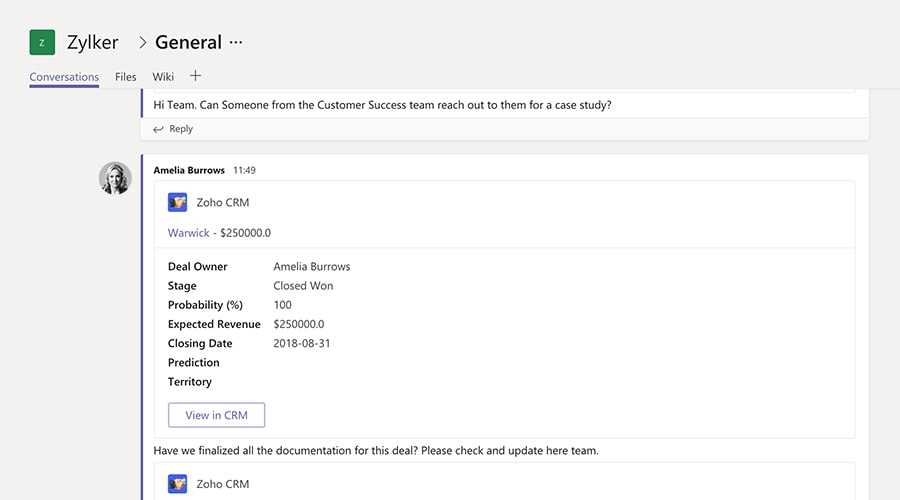Screen dimensions: 900x500
Task: Click the 11:49 message timestamp
Action: pyautogui.click(x=244, y=170)
